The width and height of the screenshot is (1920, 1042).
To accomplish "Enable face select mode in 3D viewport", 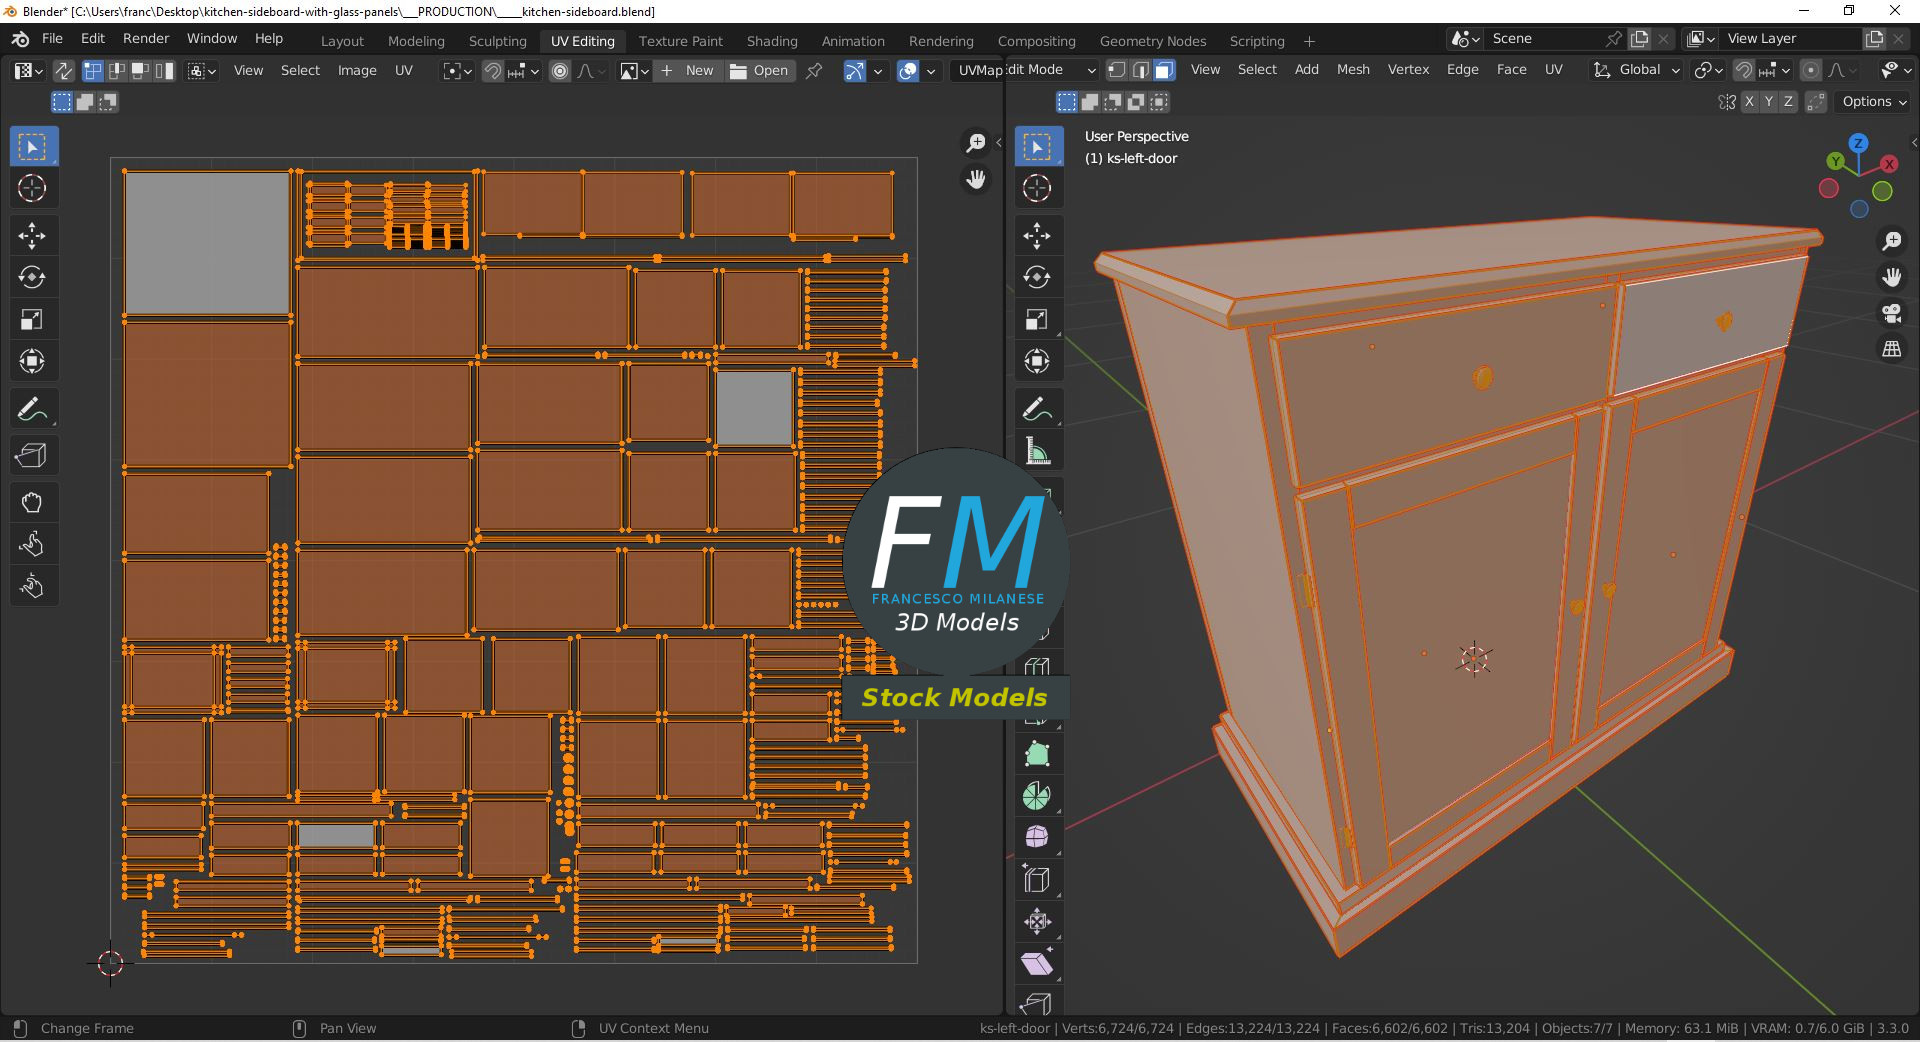I will [x=1164, y=70].
